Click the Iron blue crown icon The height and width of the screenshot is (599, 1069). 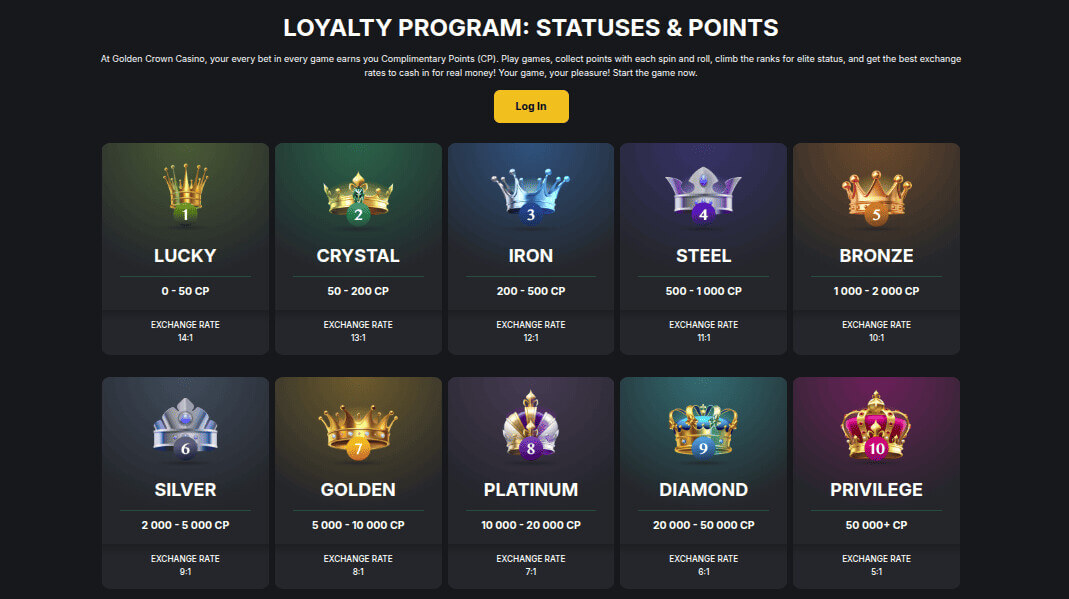(531, 195)
